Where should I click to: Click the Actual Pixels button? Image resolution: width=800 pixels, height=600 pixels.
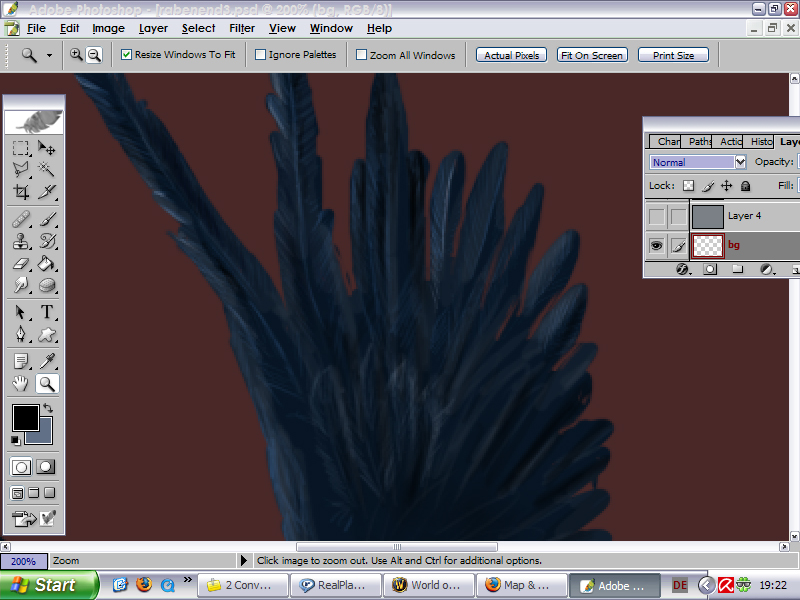click(511, 55)
